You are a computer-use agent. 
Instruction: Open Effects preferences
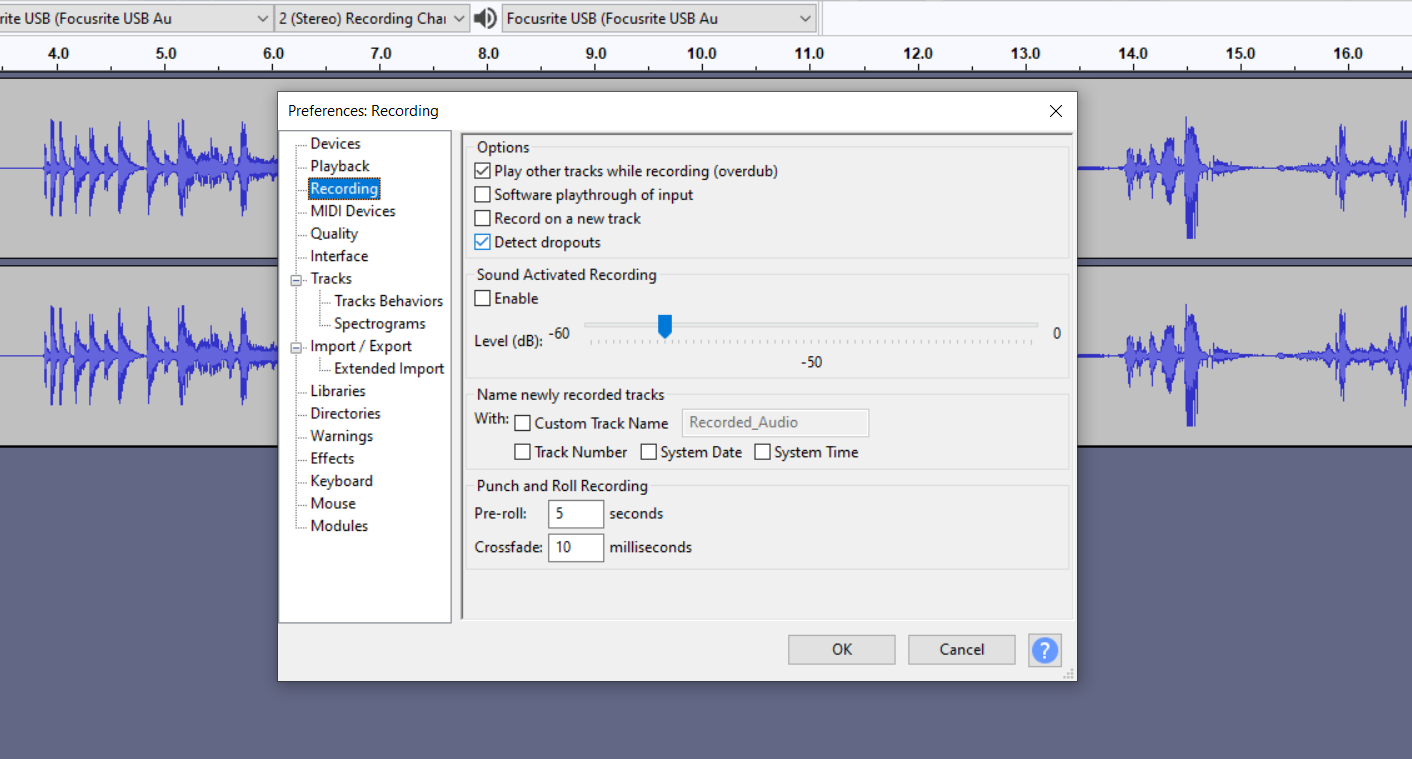pos(332,459)
